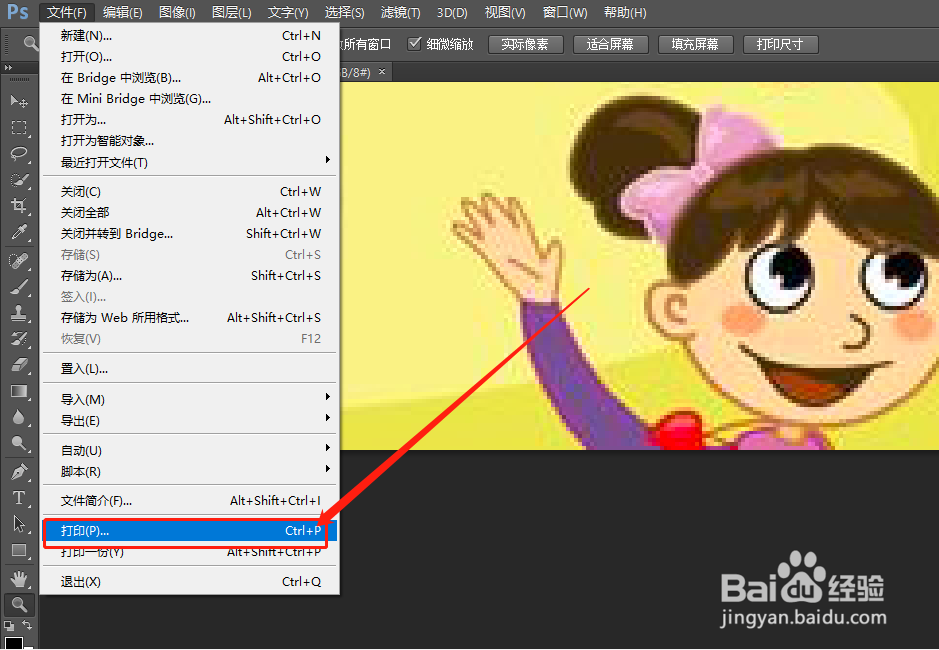Click the swap foreground/background colors icon
This screenshot has height=650, width=939.
point(27,625)
